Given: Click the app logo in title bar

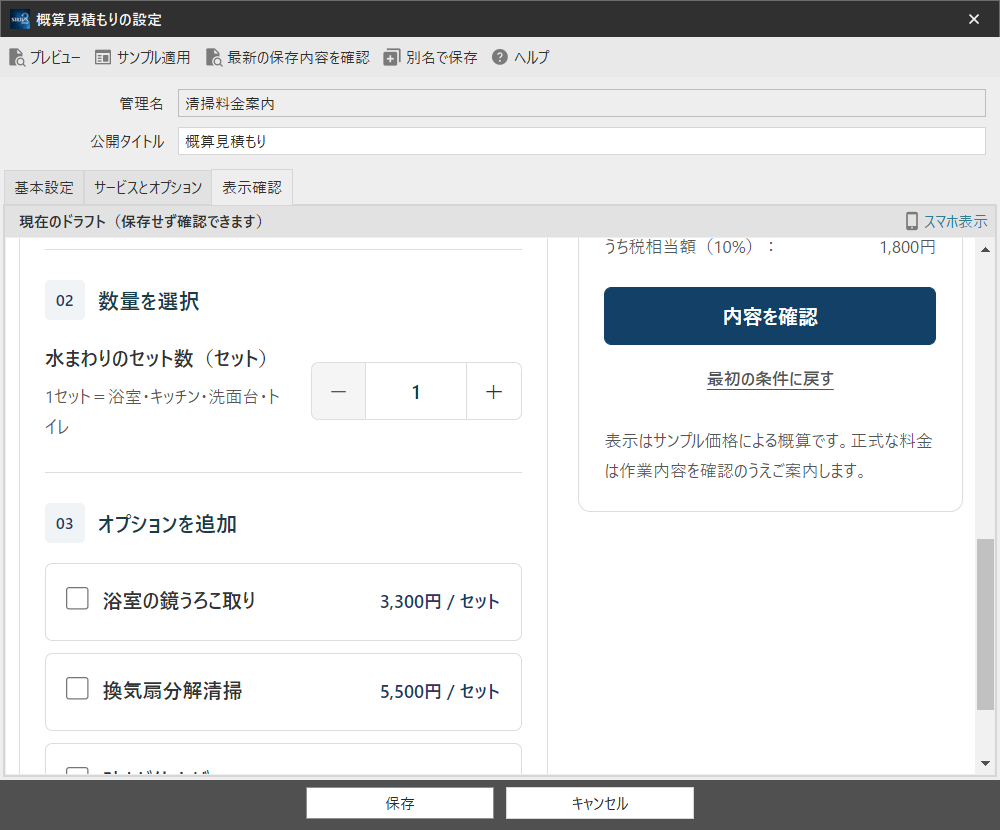Looking at the screenshot, I should click(x=20, y=19).
